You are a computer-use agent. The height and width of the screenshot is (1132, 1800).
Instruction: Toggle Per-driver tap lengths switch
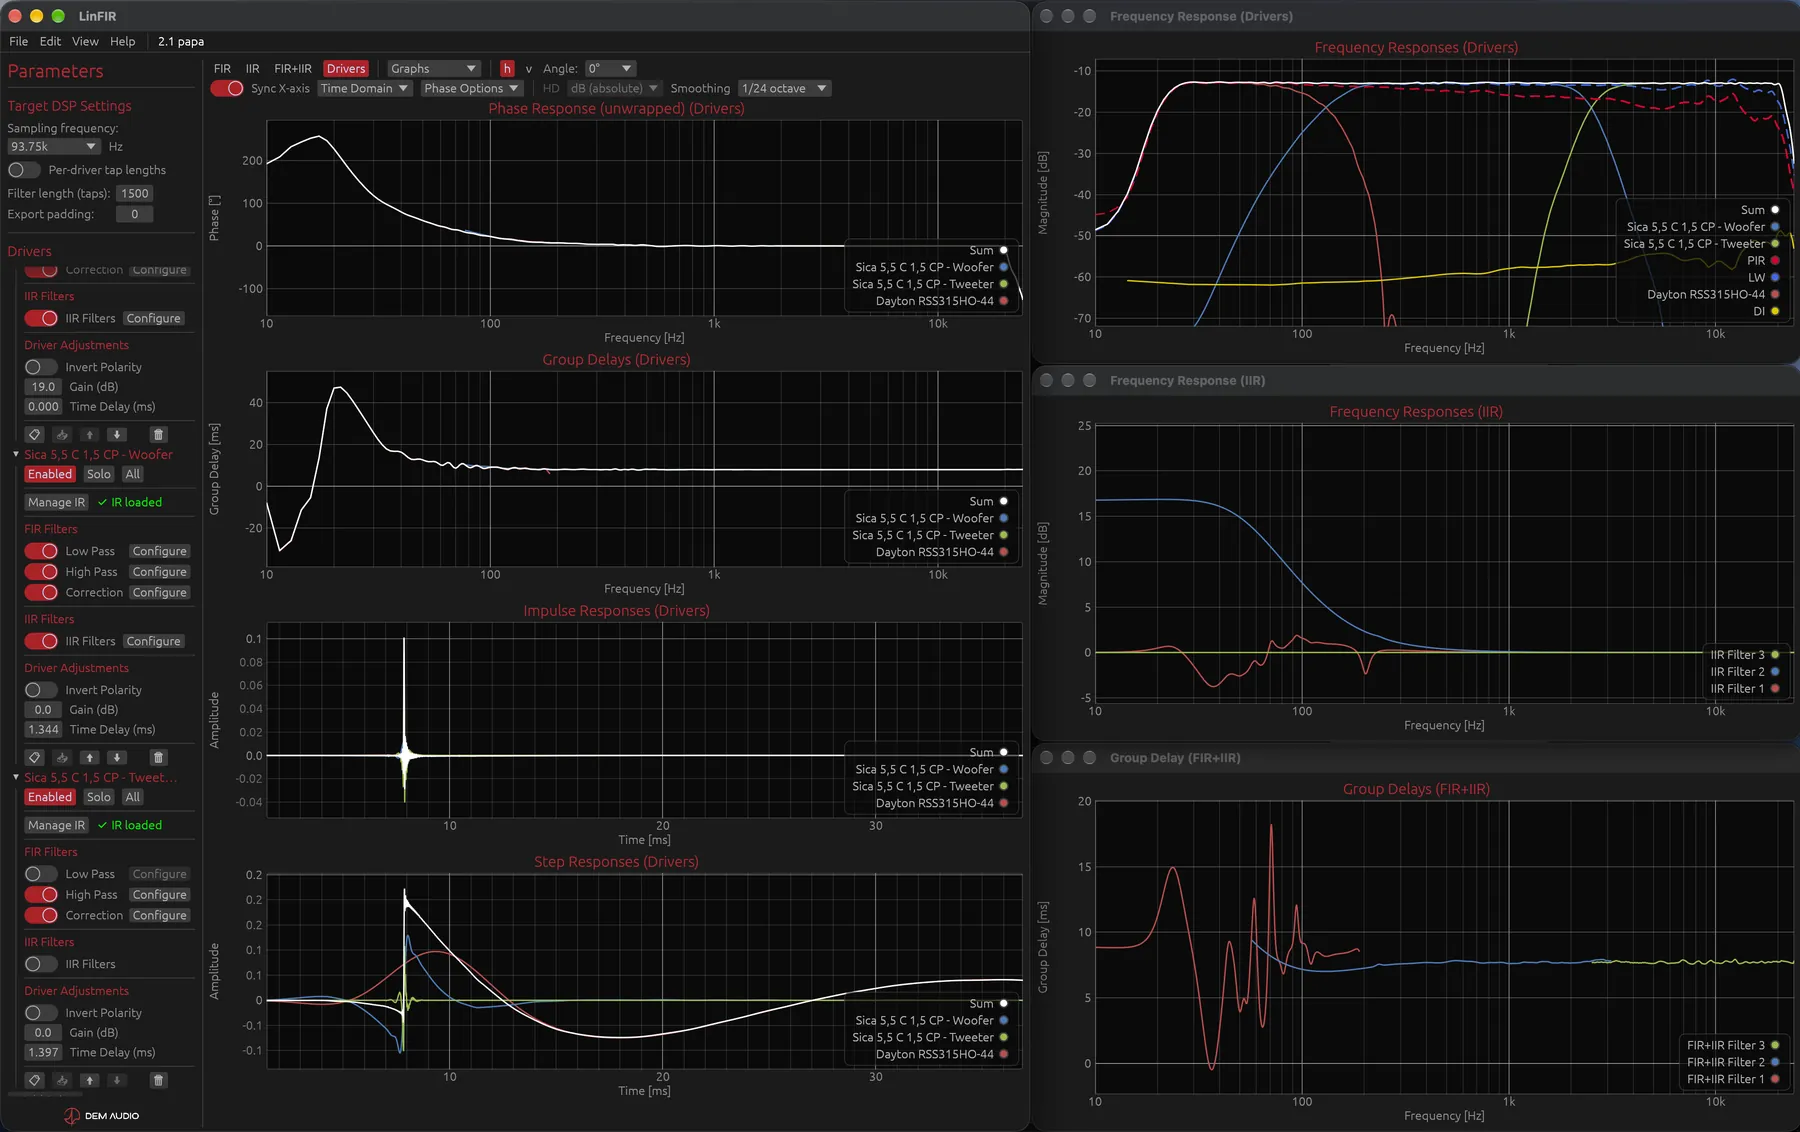click(24, 170)
